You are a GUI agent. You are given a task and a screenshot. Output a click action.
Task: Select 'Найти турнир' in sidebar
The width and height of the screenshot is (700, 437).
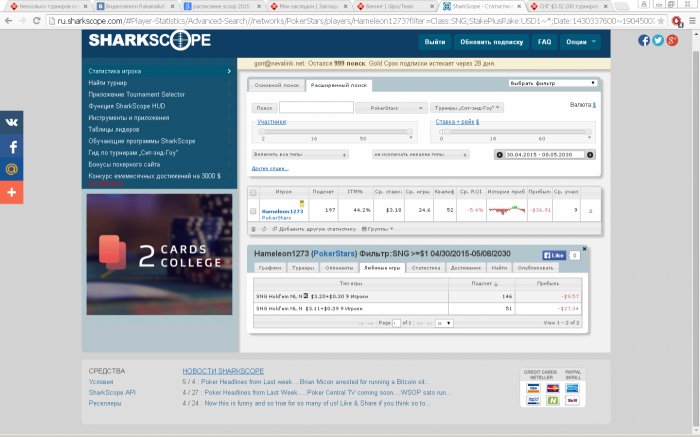point(108,83)
